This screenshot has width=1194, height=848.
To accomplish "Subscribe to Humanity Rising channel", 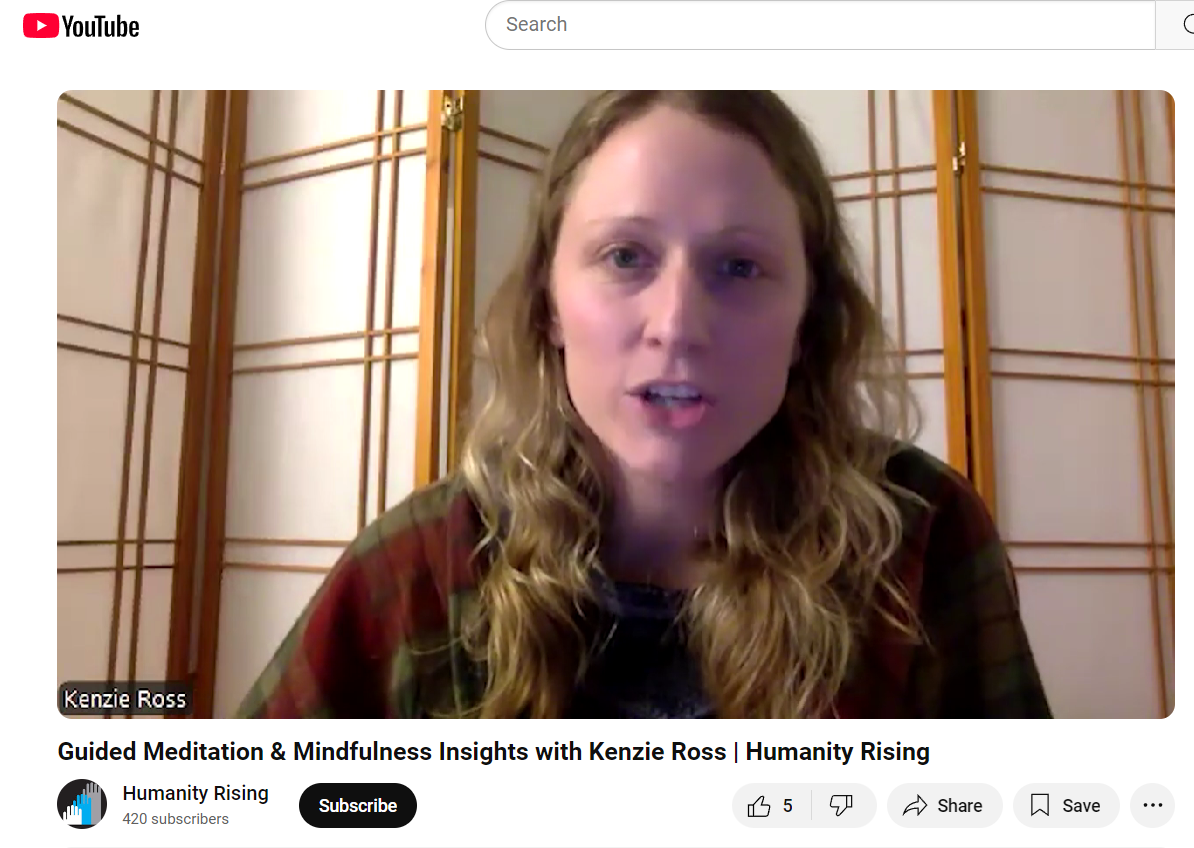I will (x=358, y=805).
